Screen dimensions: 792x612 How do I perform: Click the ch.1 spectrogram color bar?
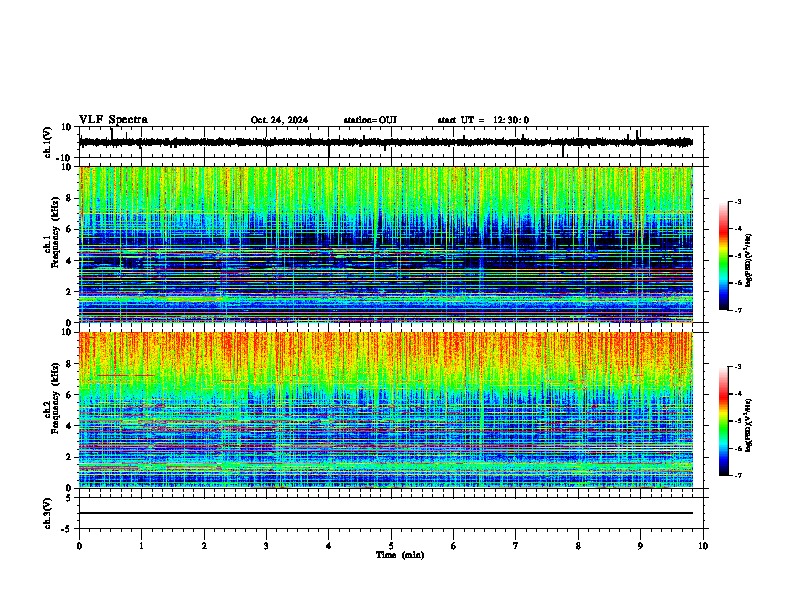724,256
